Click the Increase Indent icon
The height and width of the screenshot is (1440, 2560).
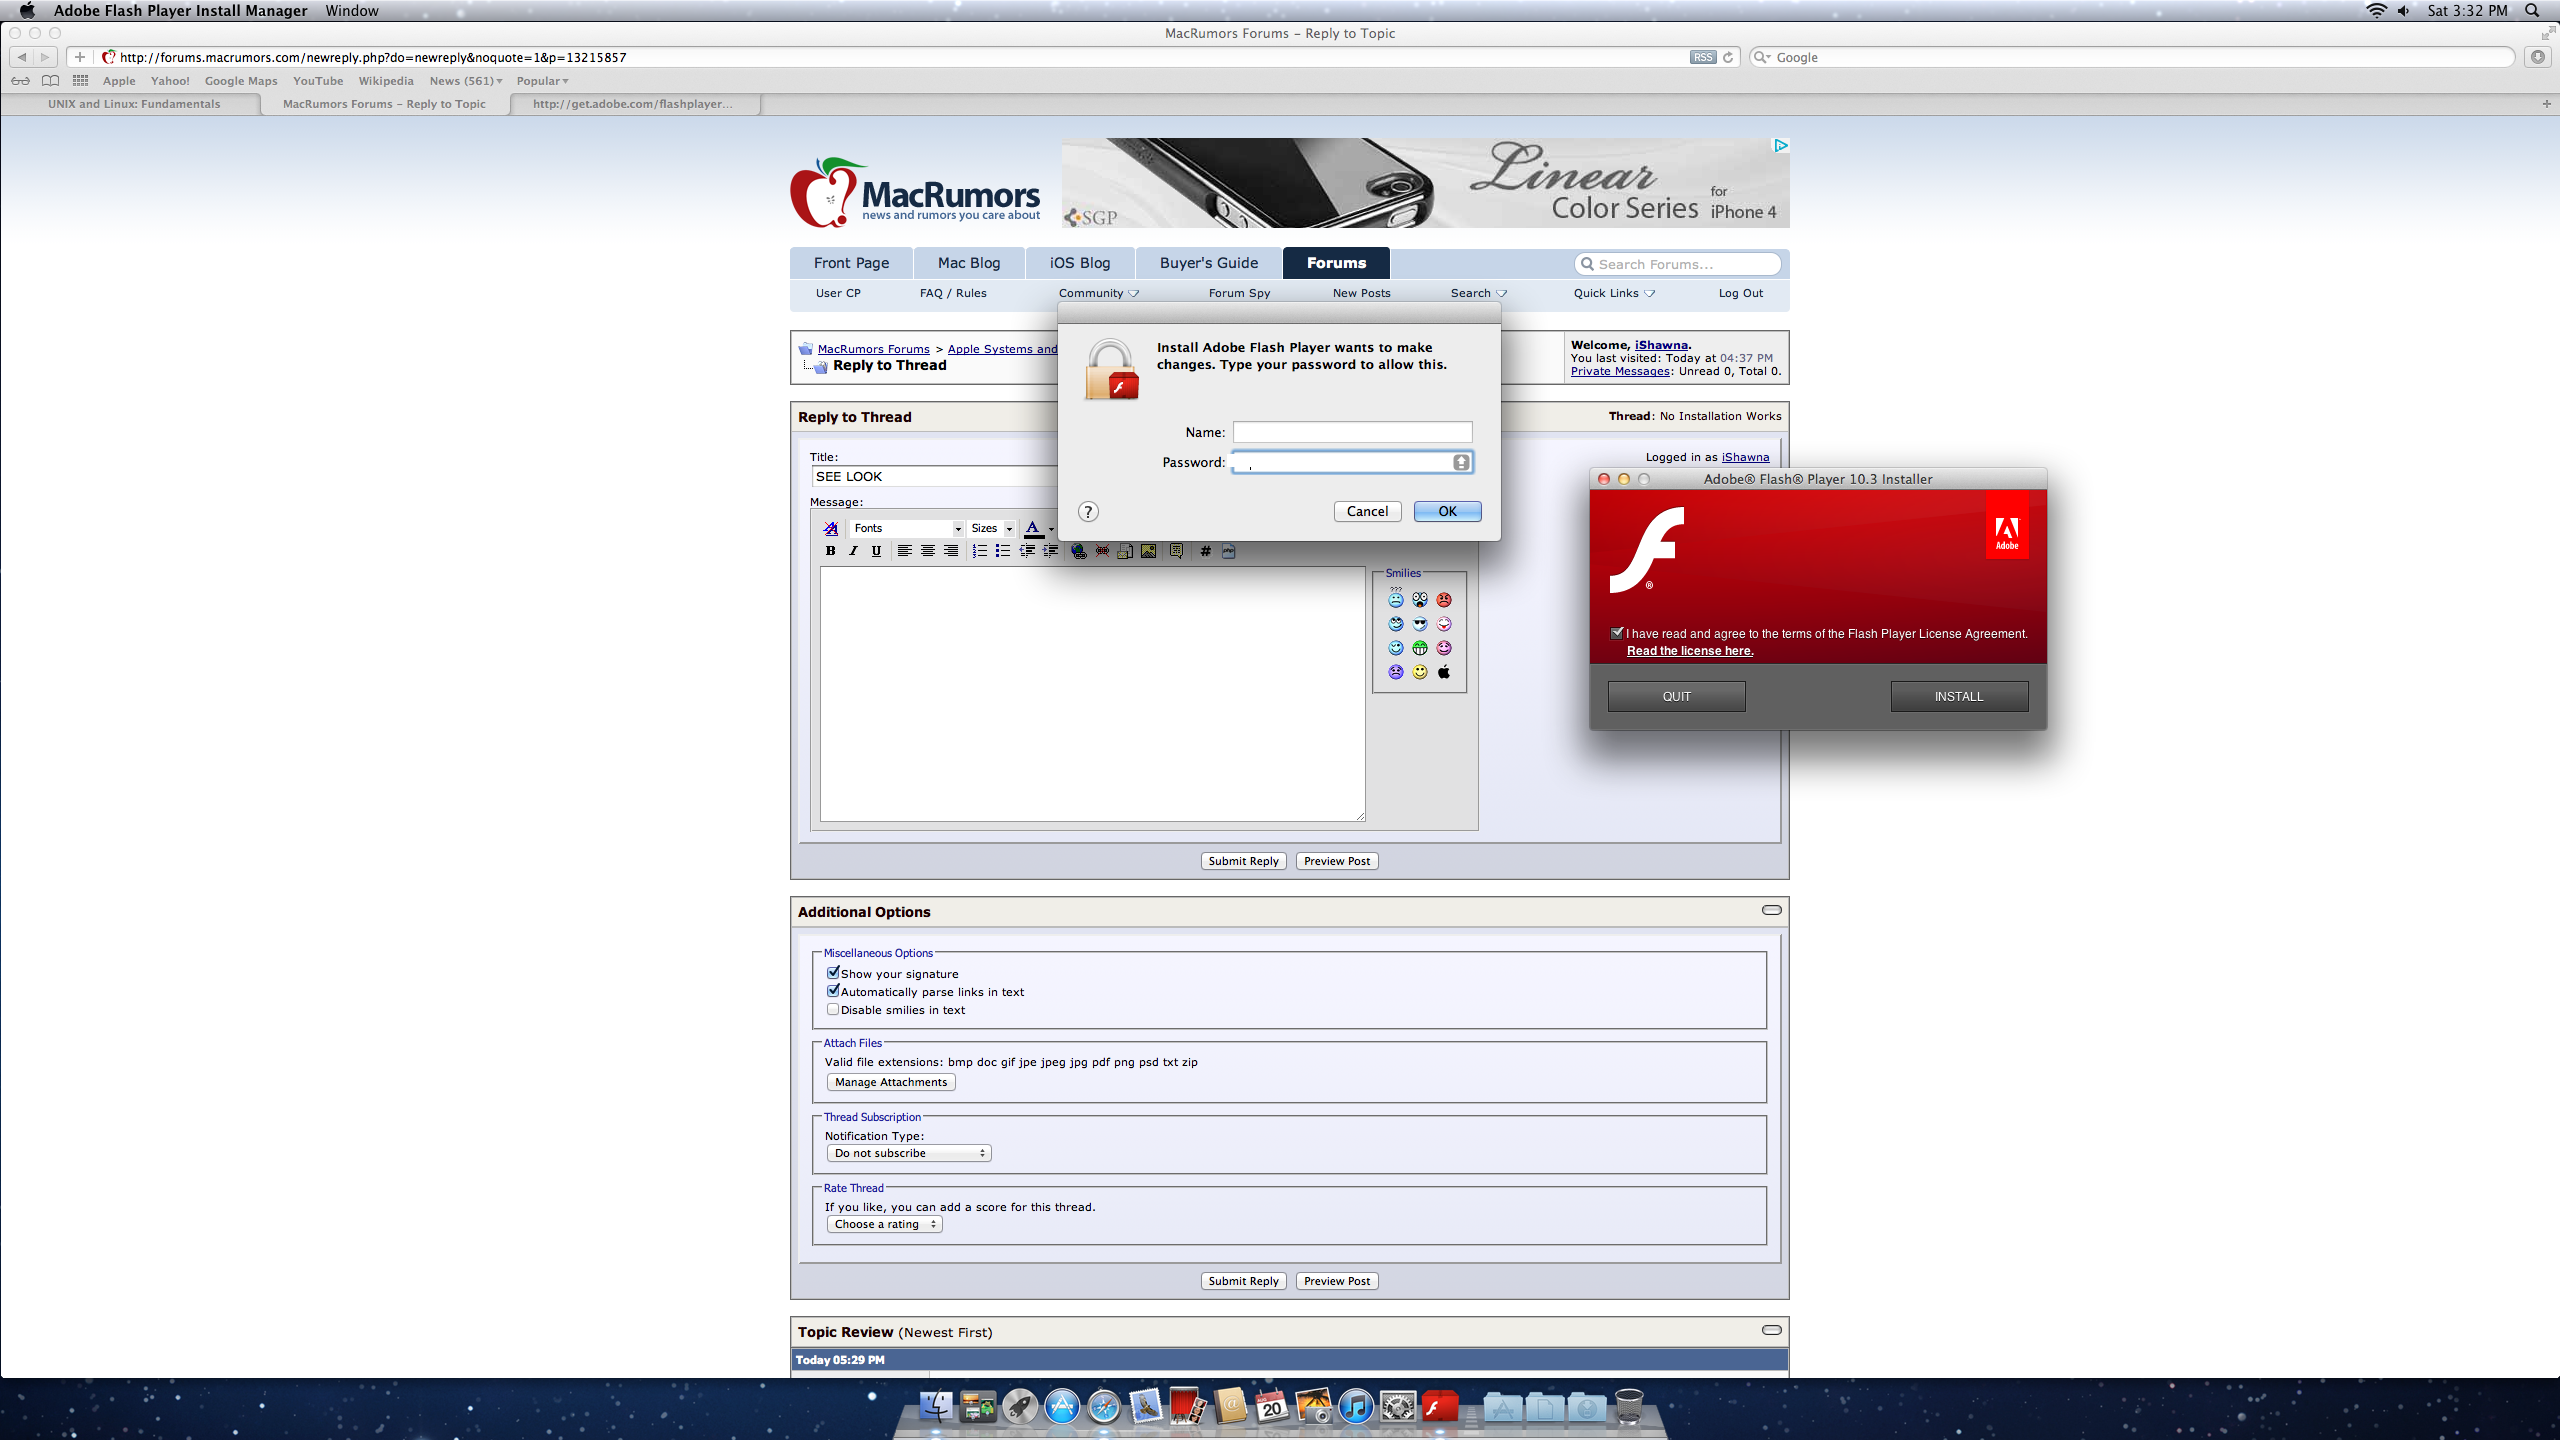point(1050,551)
